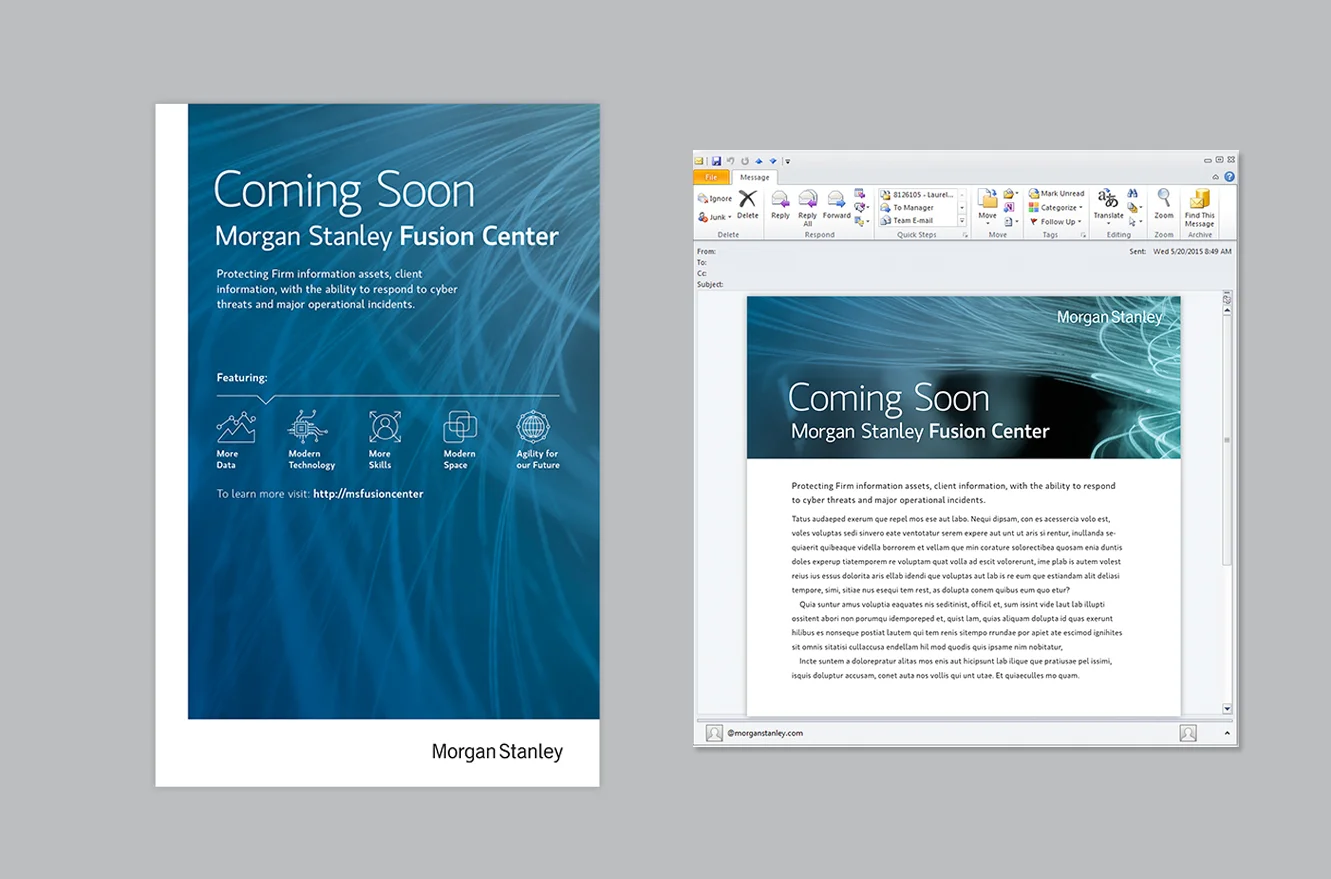Screen dimensions: 1331x879
Task: Click the Morgan Stanley logo on the poster
Action: pos(497,752)
